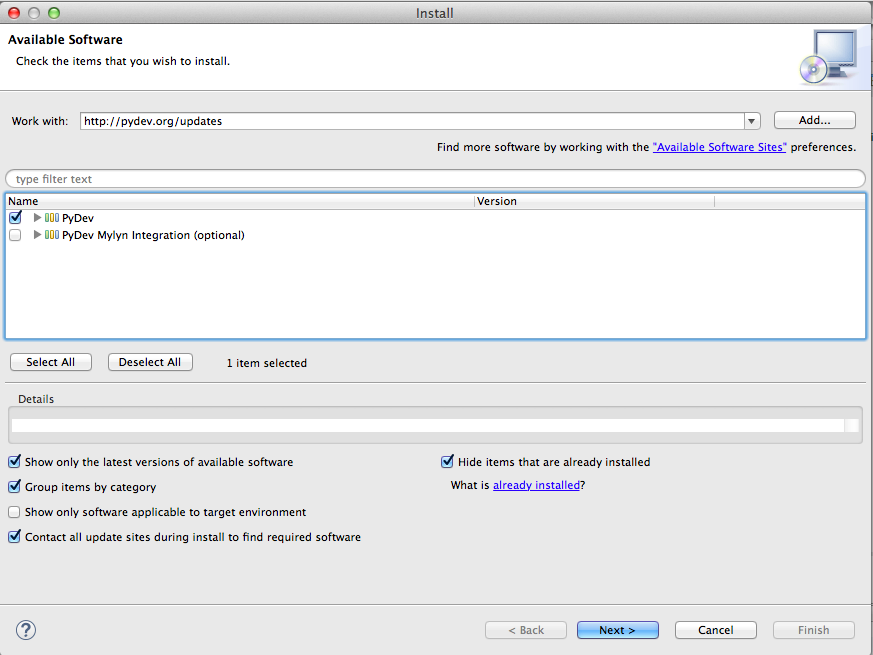873x655 pixels.
Task: Click the Add... button
Action: click(814, 119)
